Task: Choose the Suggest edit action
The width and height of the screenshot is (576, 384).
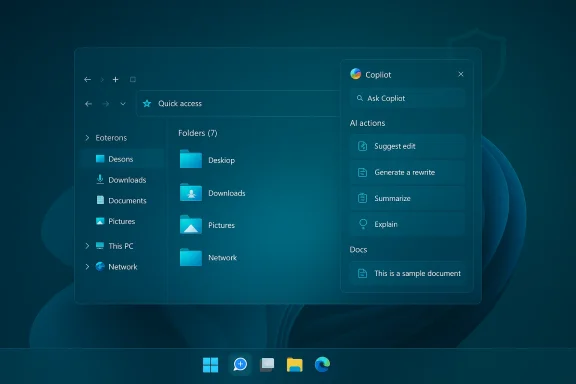Action: [x=407, y=146]
